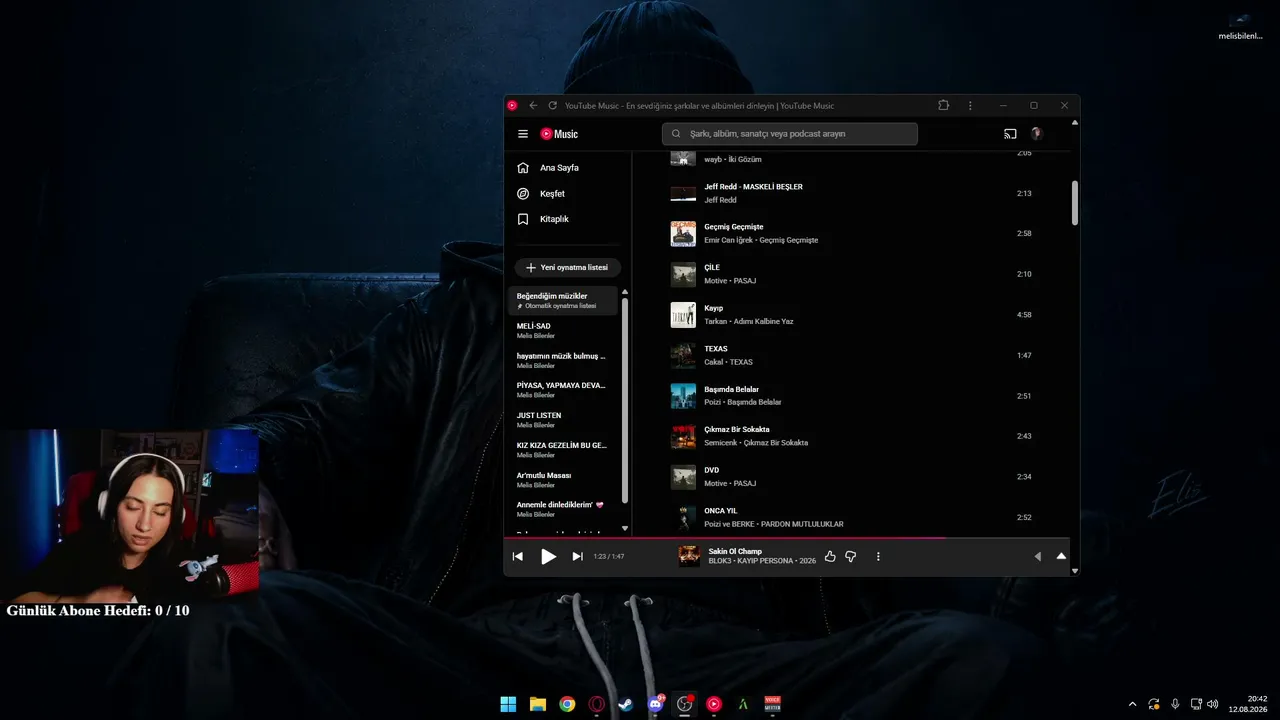Open the taskbar volume speaker icon

pos(1213,704)
